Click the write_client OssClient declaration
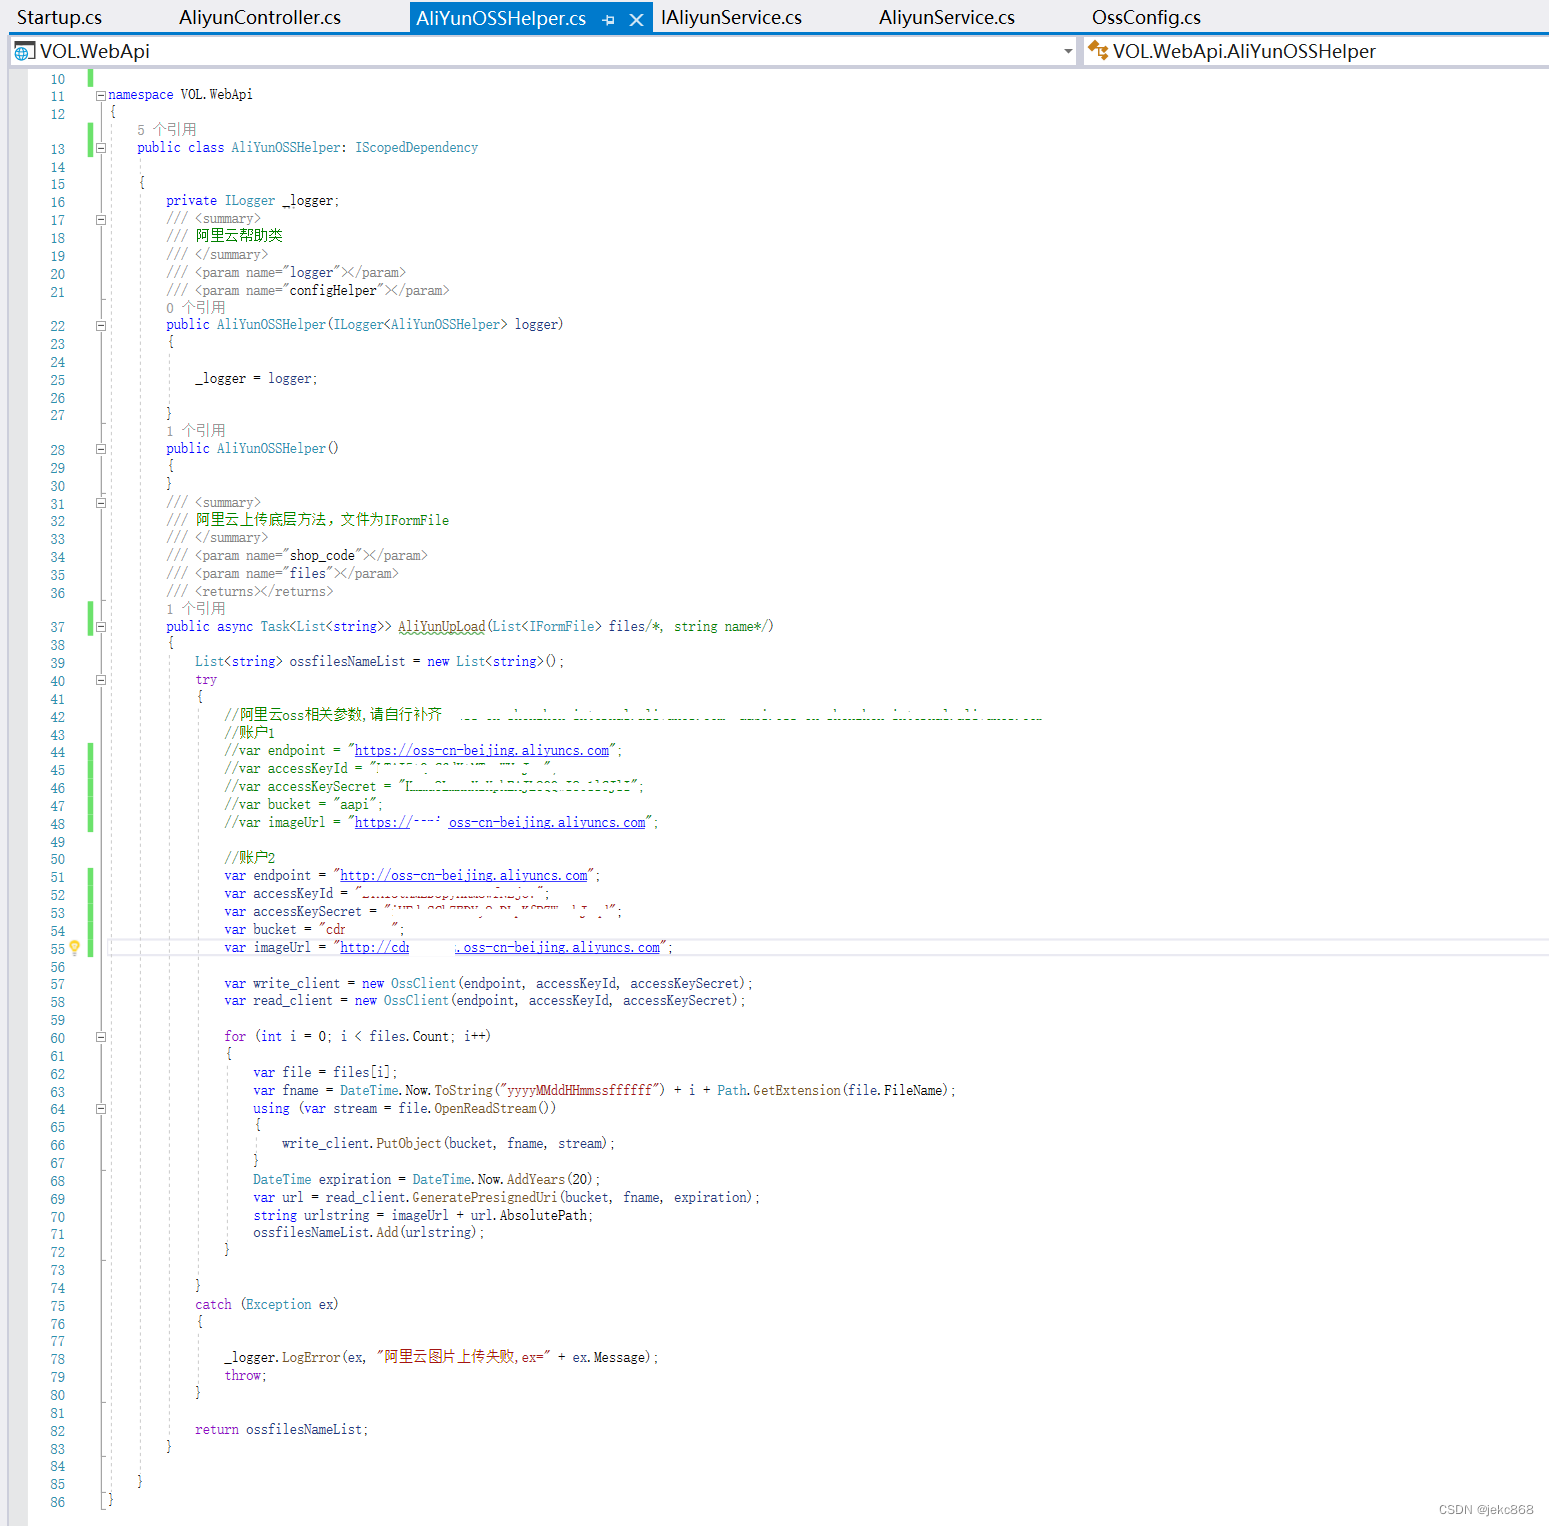The image size is (1549, 1526). pyautogui.click(x=488, y=984)
